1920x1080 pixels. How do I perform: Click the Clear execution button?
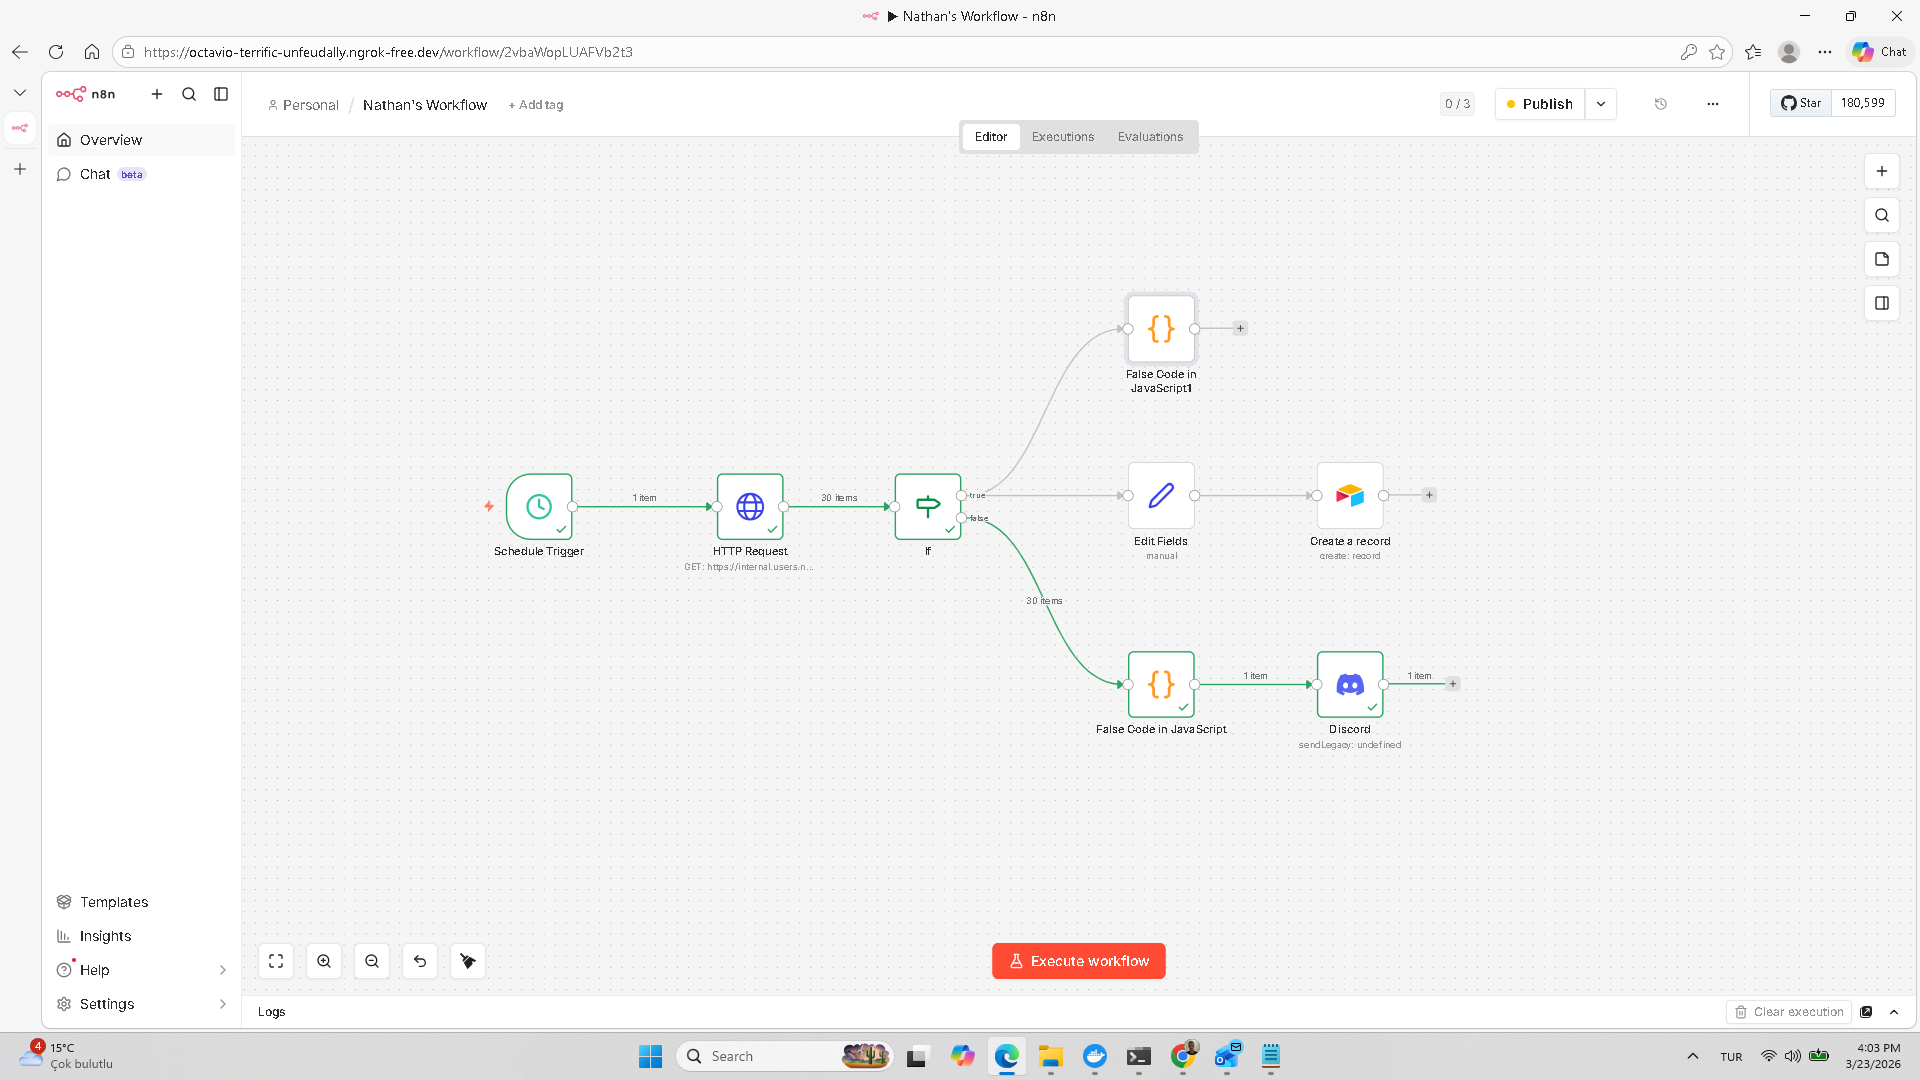click(x=1789, y=1012)
